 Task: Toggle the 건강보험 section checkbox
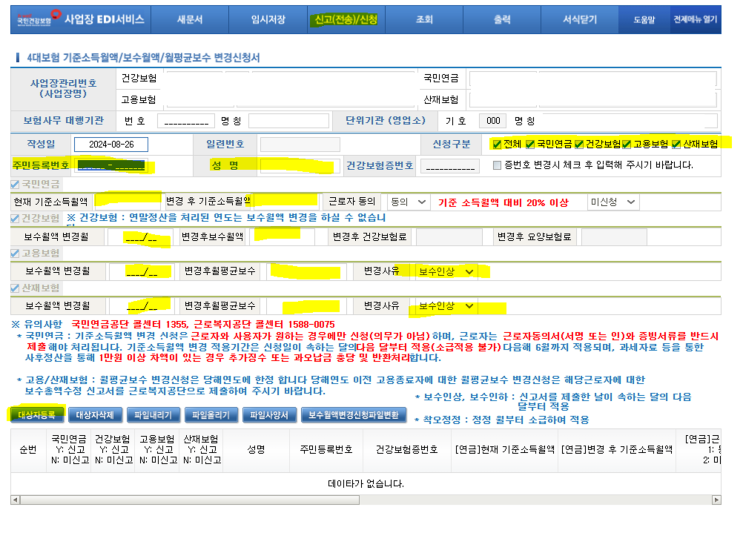tap(15, 218)
